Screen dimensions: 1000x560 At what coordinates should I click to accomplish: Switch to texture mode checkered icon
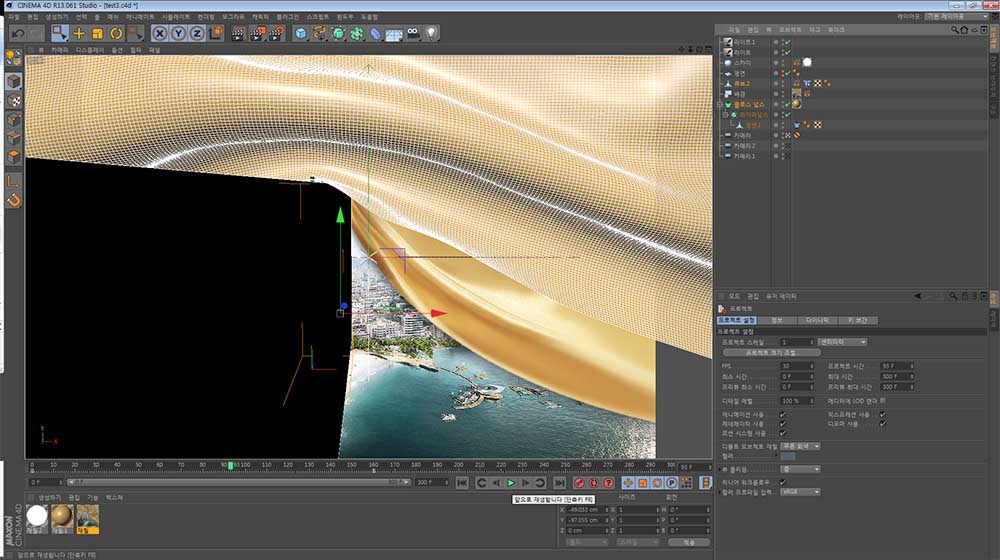(x=13, y=101)
